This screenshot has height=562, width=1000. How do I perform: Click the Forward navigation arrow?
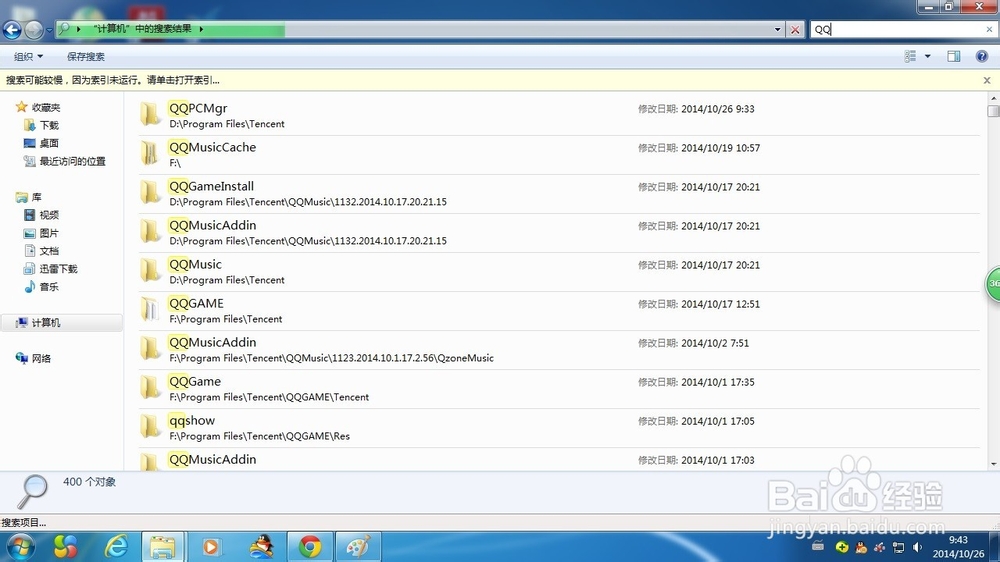coord(33,29)
